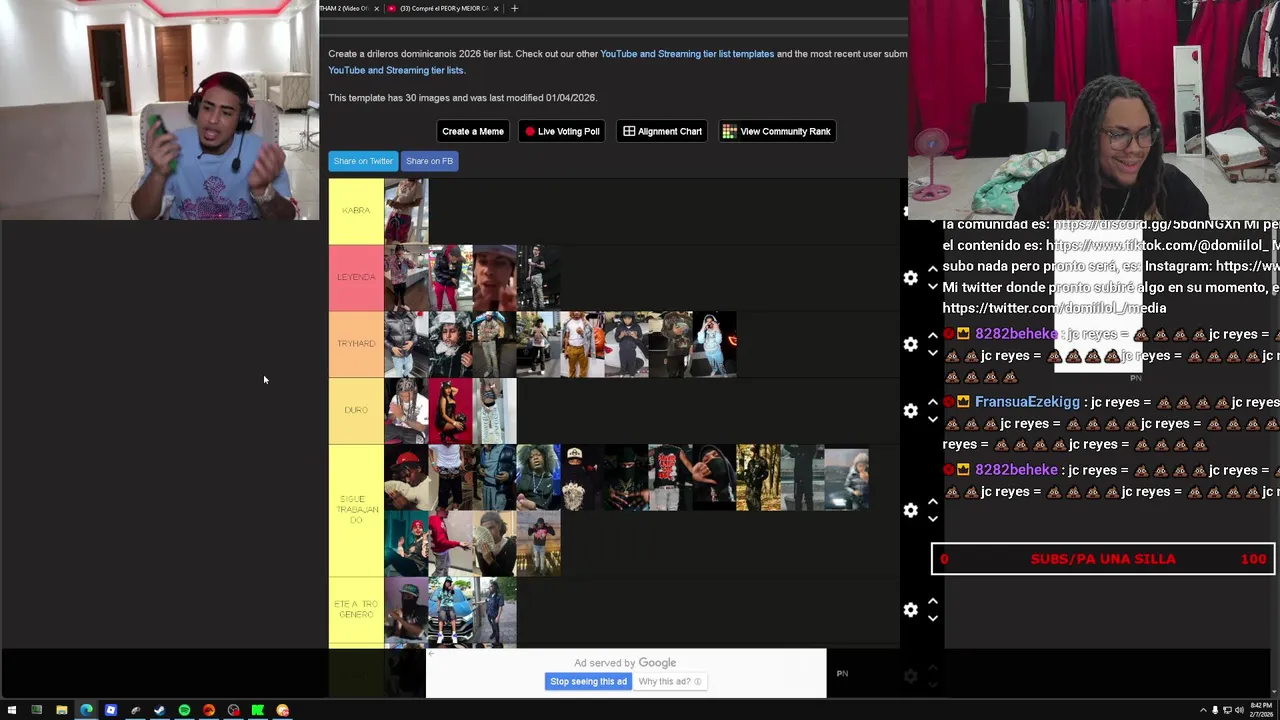Select first image in ETE A TRO GENERO tier
1280x720 pixels.
(x=406, y=610)
